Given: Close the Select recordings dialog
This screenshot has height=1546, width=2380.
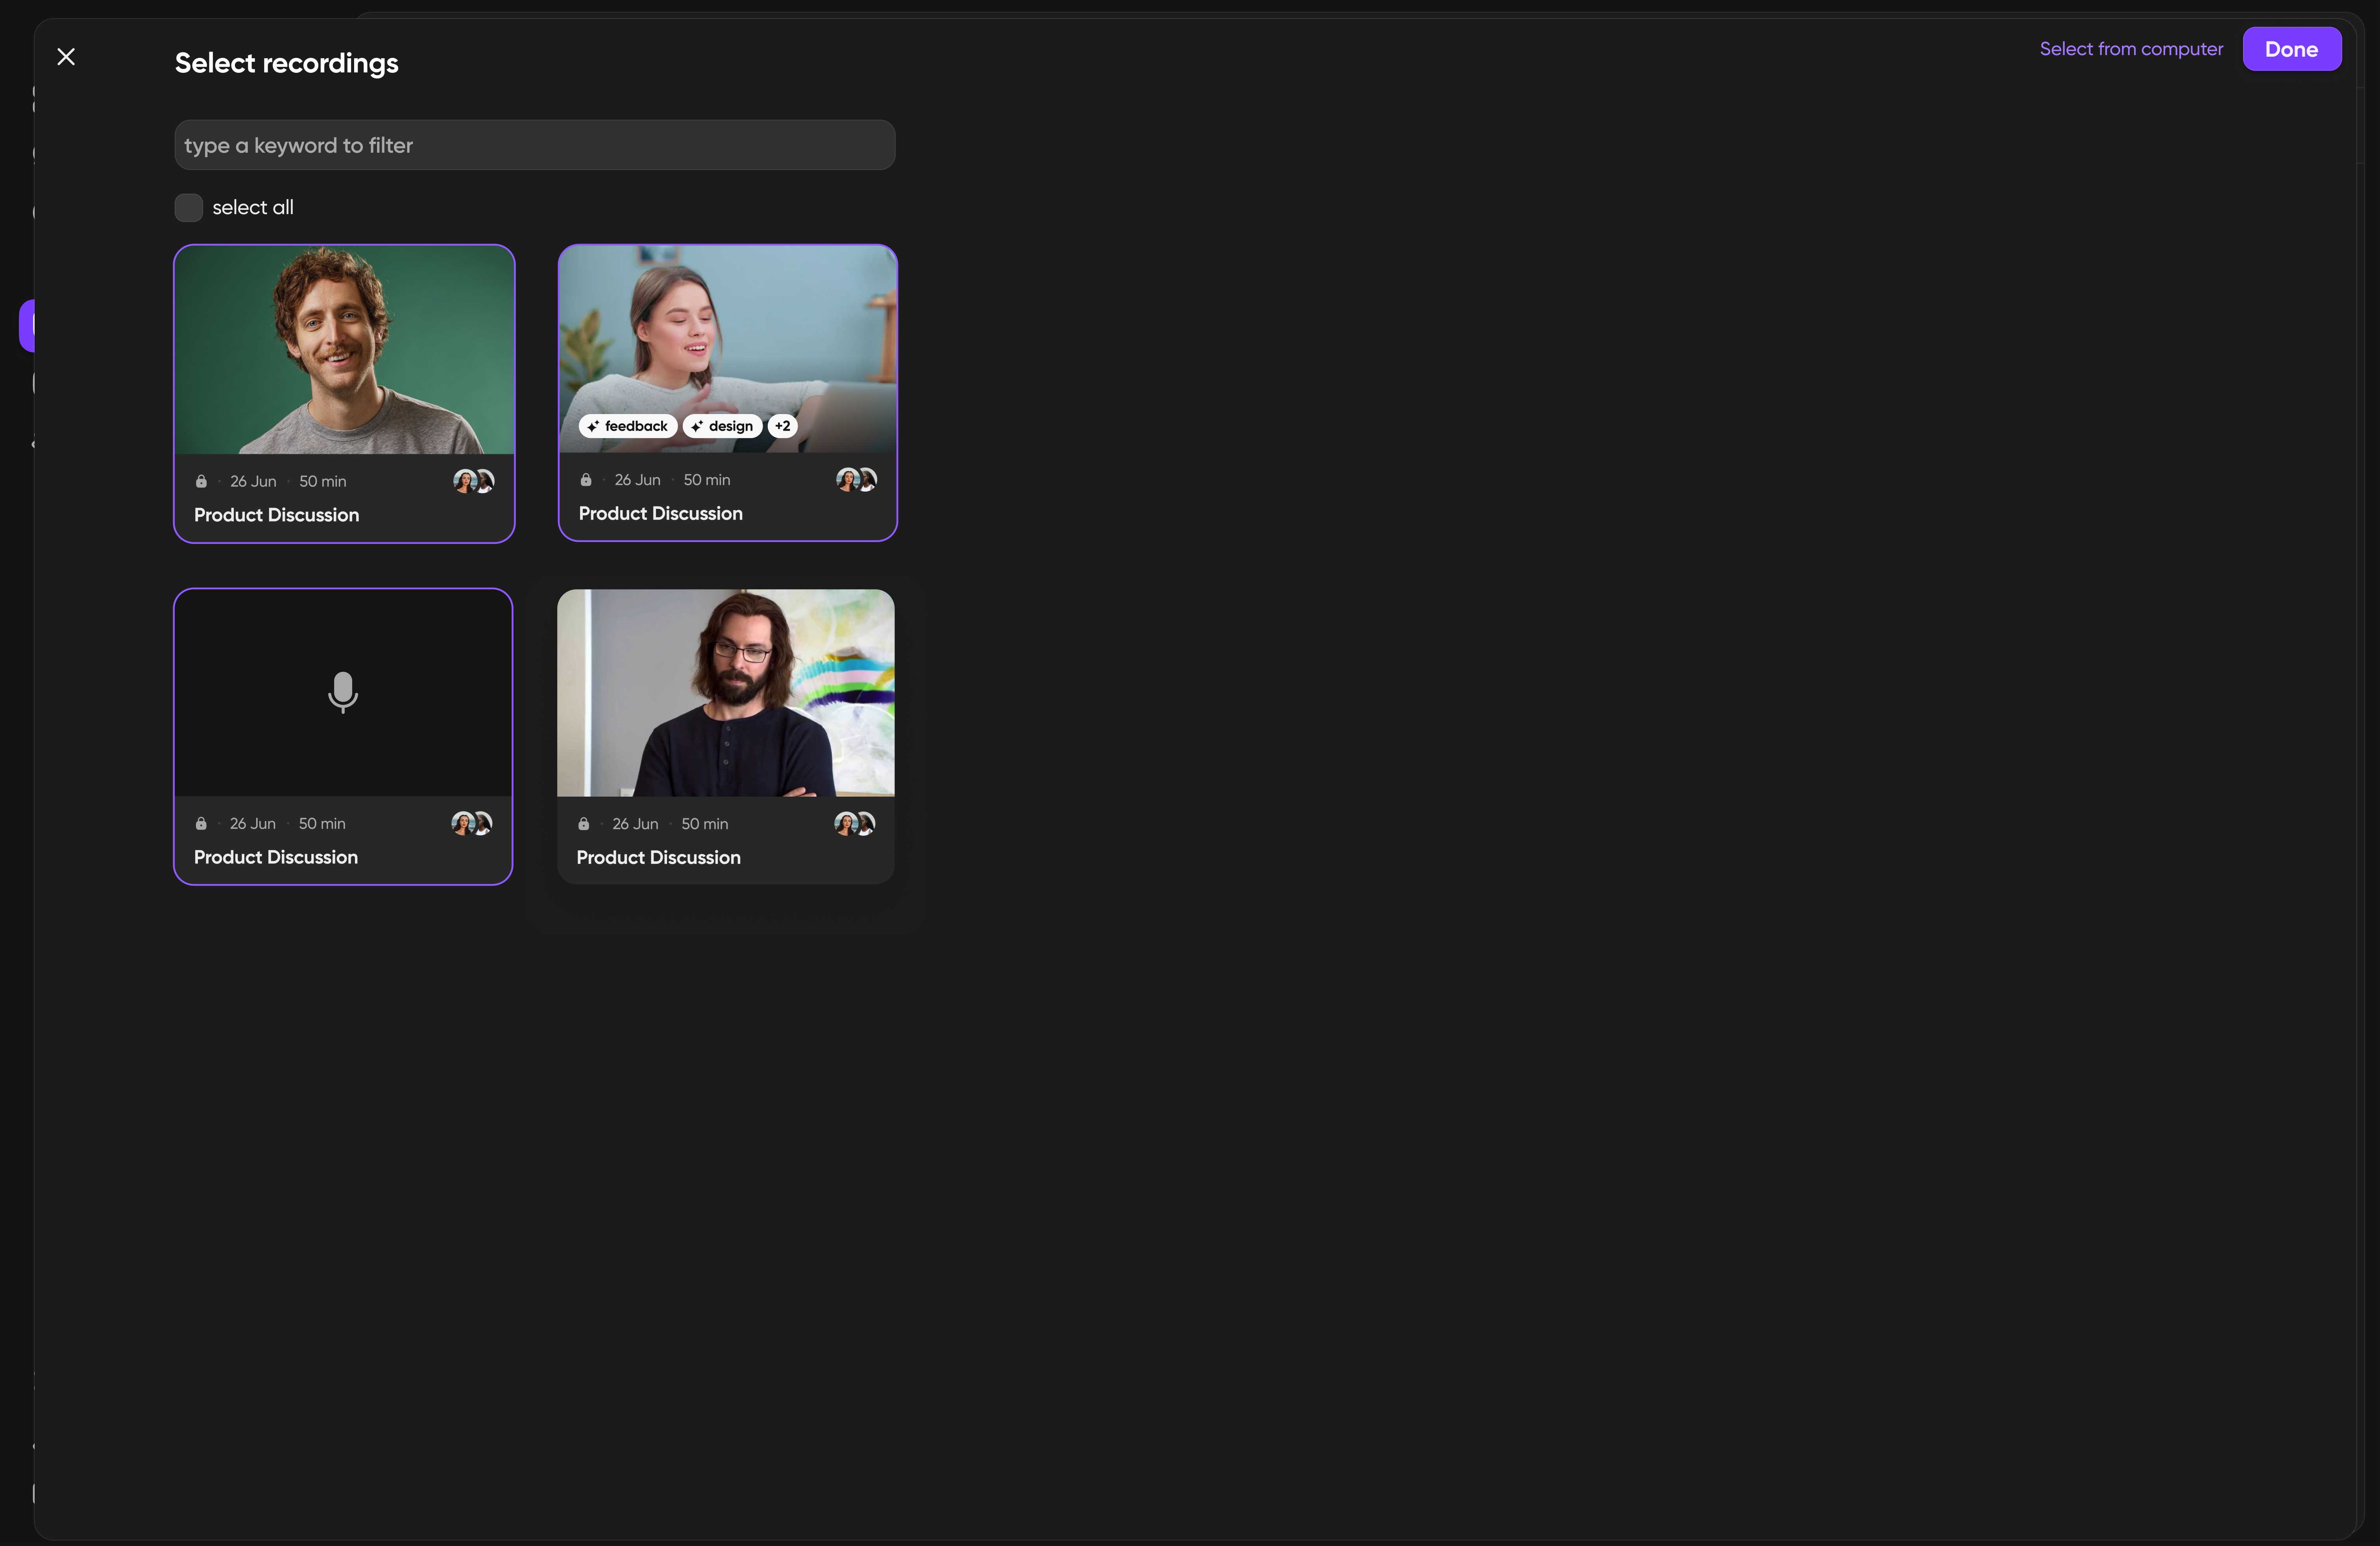Looking at the screenshot, I should pyautogui.click(x=66, y=57).
